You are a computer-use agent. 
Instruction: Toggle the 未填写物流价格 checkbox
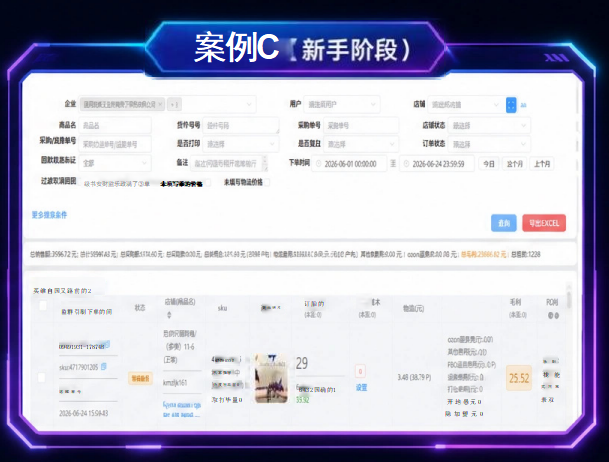point(266,182)
